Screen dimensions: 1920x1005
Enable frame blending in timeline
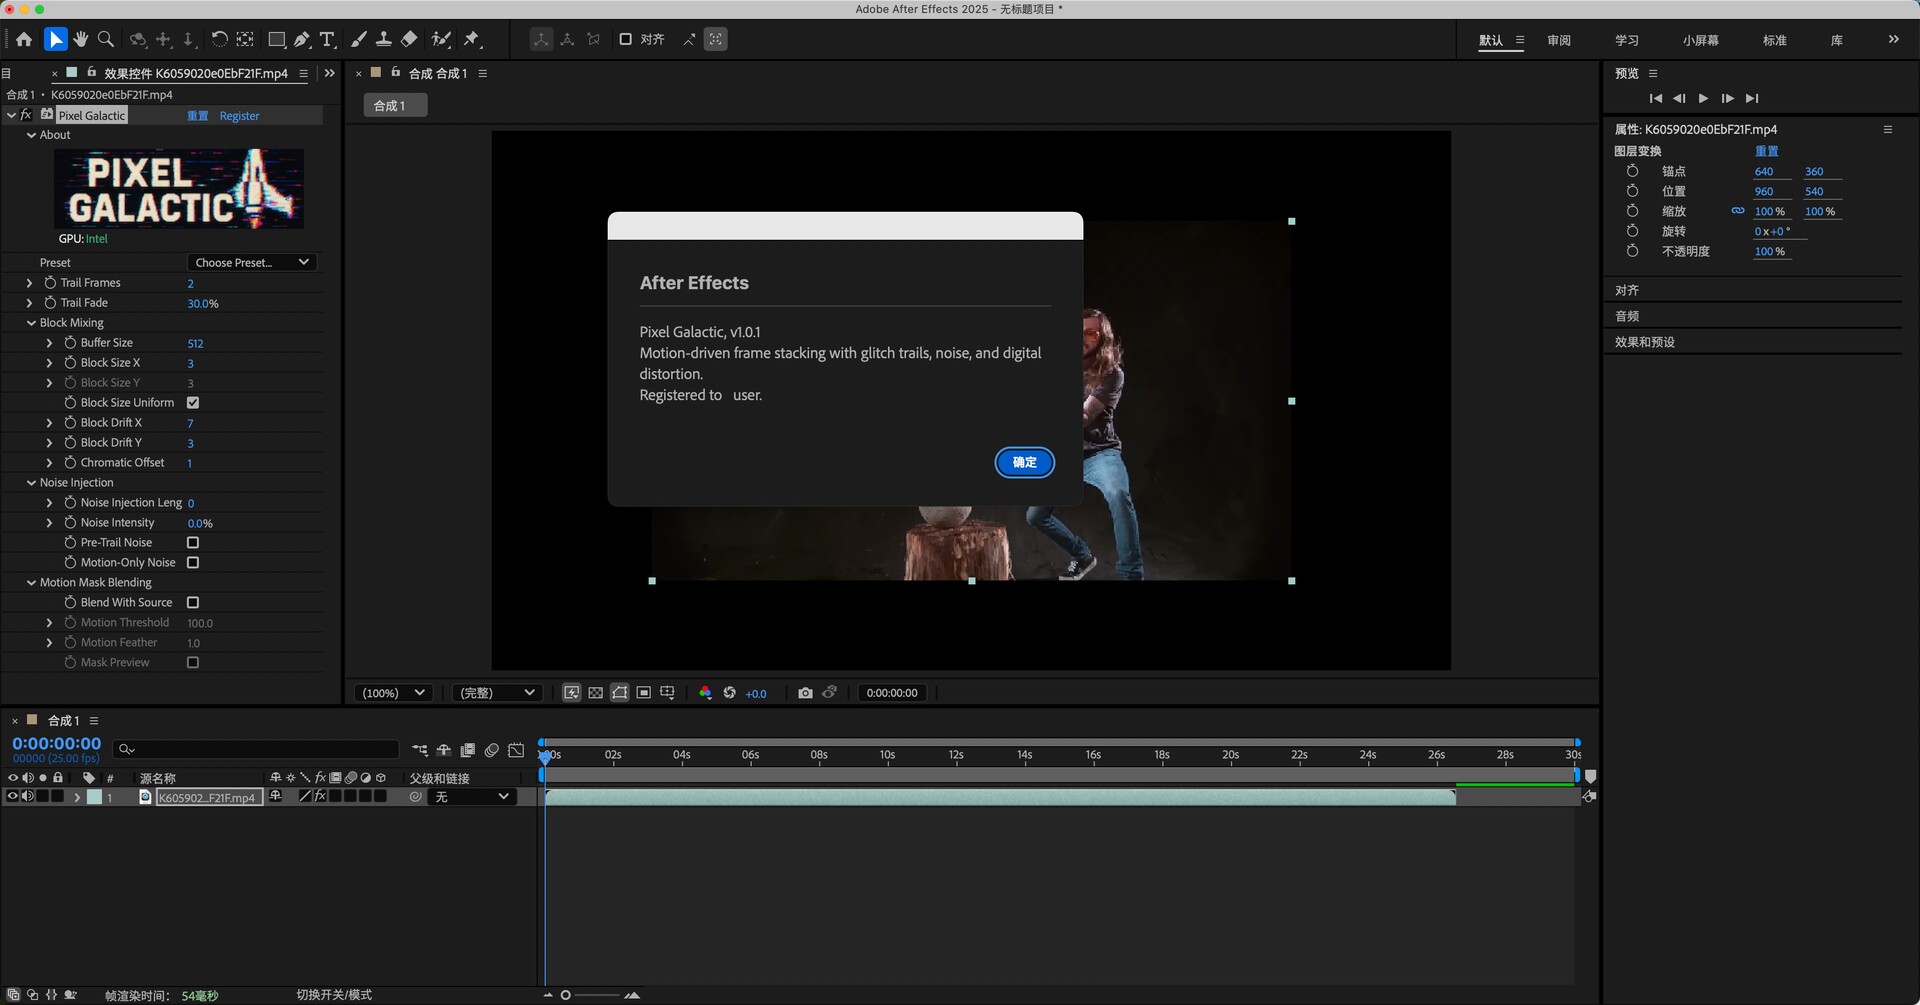pyautogui.click(x=468, y=750)
